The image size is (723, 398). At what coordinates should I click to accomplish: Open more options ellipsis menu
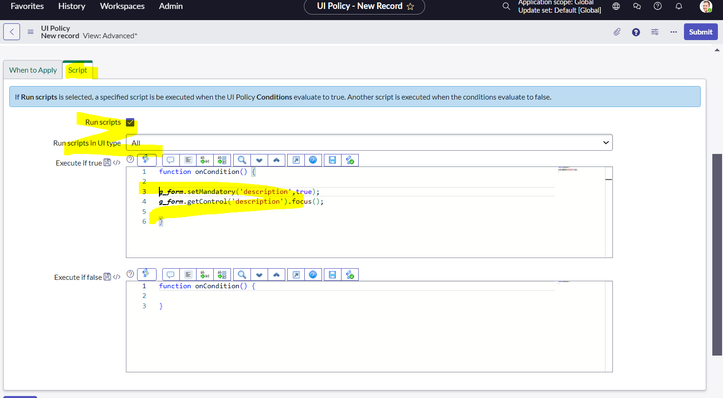point(674,32)
